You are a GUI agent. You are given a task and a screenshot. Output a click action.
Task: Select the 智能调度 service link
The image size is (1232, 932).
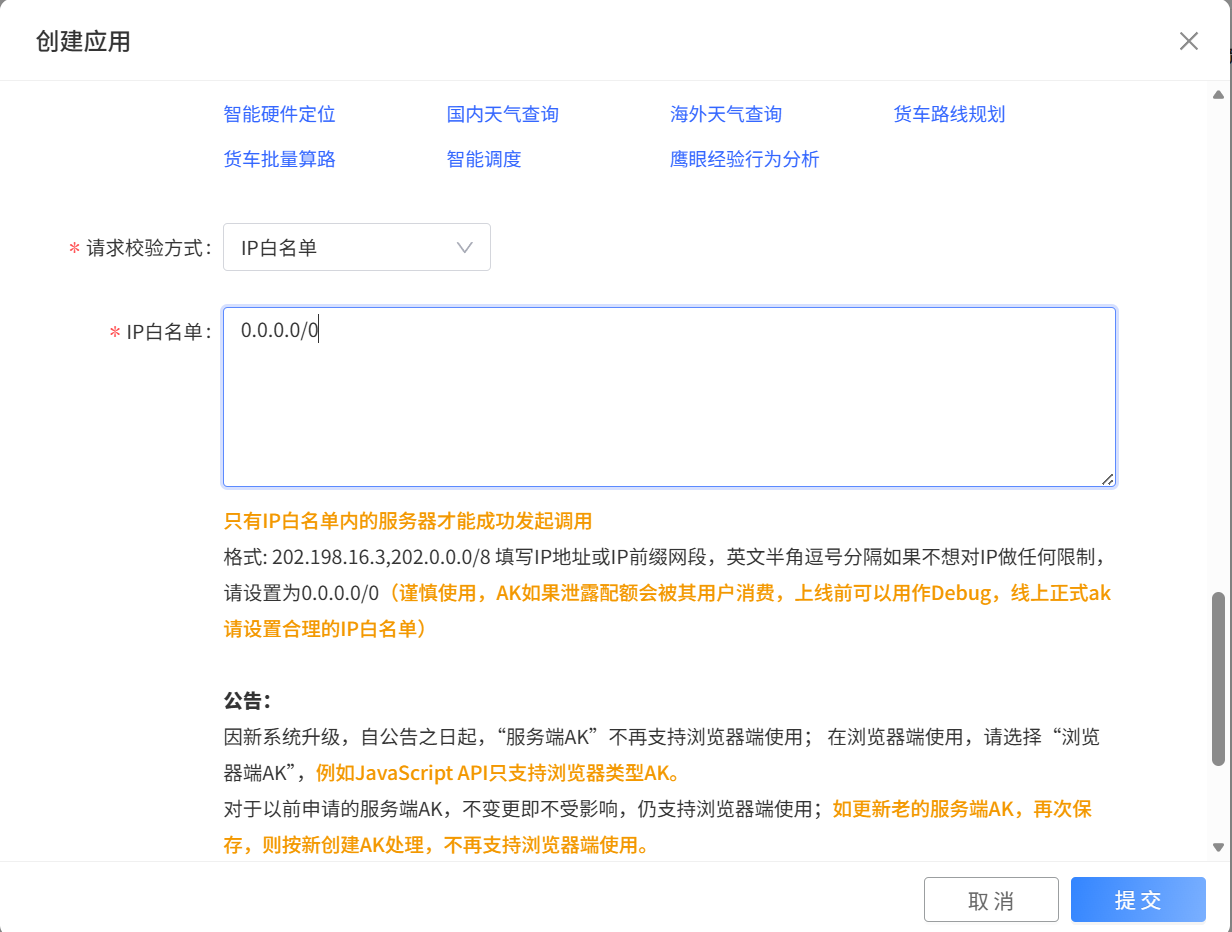(482, 159)
